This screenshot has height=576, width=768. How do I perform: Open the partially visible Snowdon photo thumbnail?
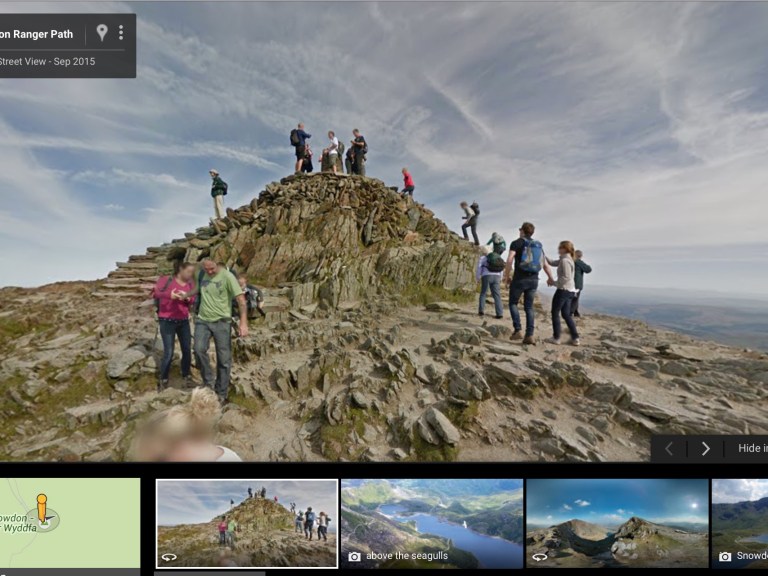(740, 520)
